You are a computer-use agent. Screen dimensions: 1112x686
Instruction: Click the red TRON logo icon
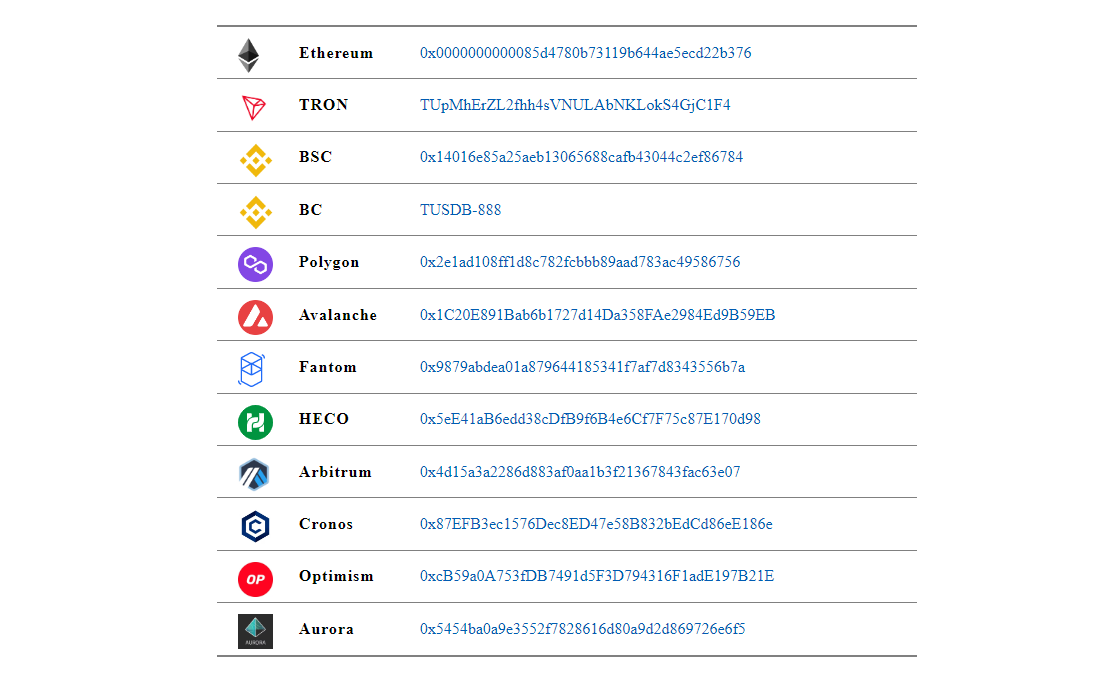click(x=254, y=107)
